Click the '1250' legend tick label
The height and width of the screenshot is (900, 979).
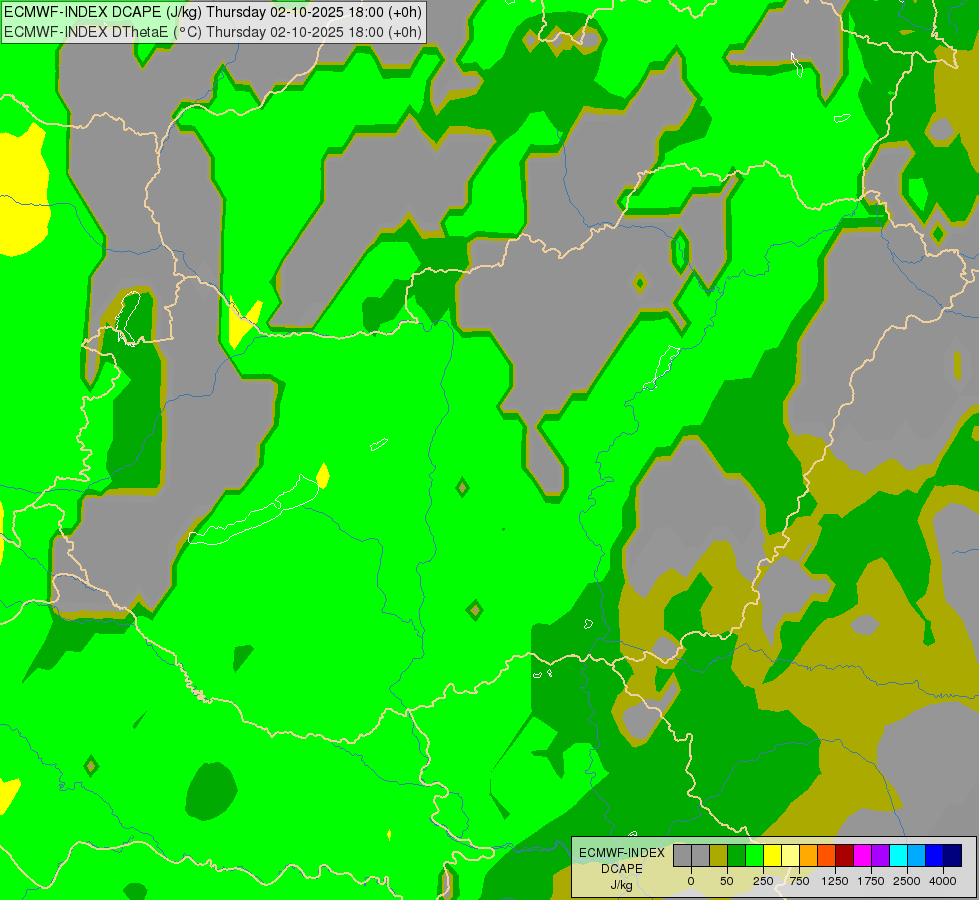pyautogui.click(x=835, y=881)
